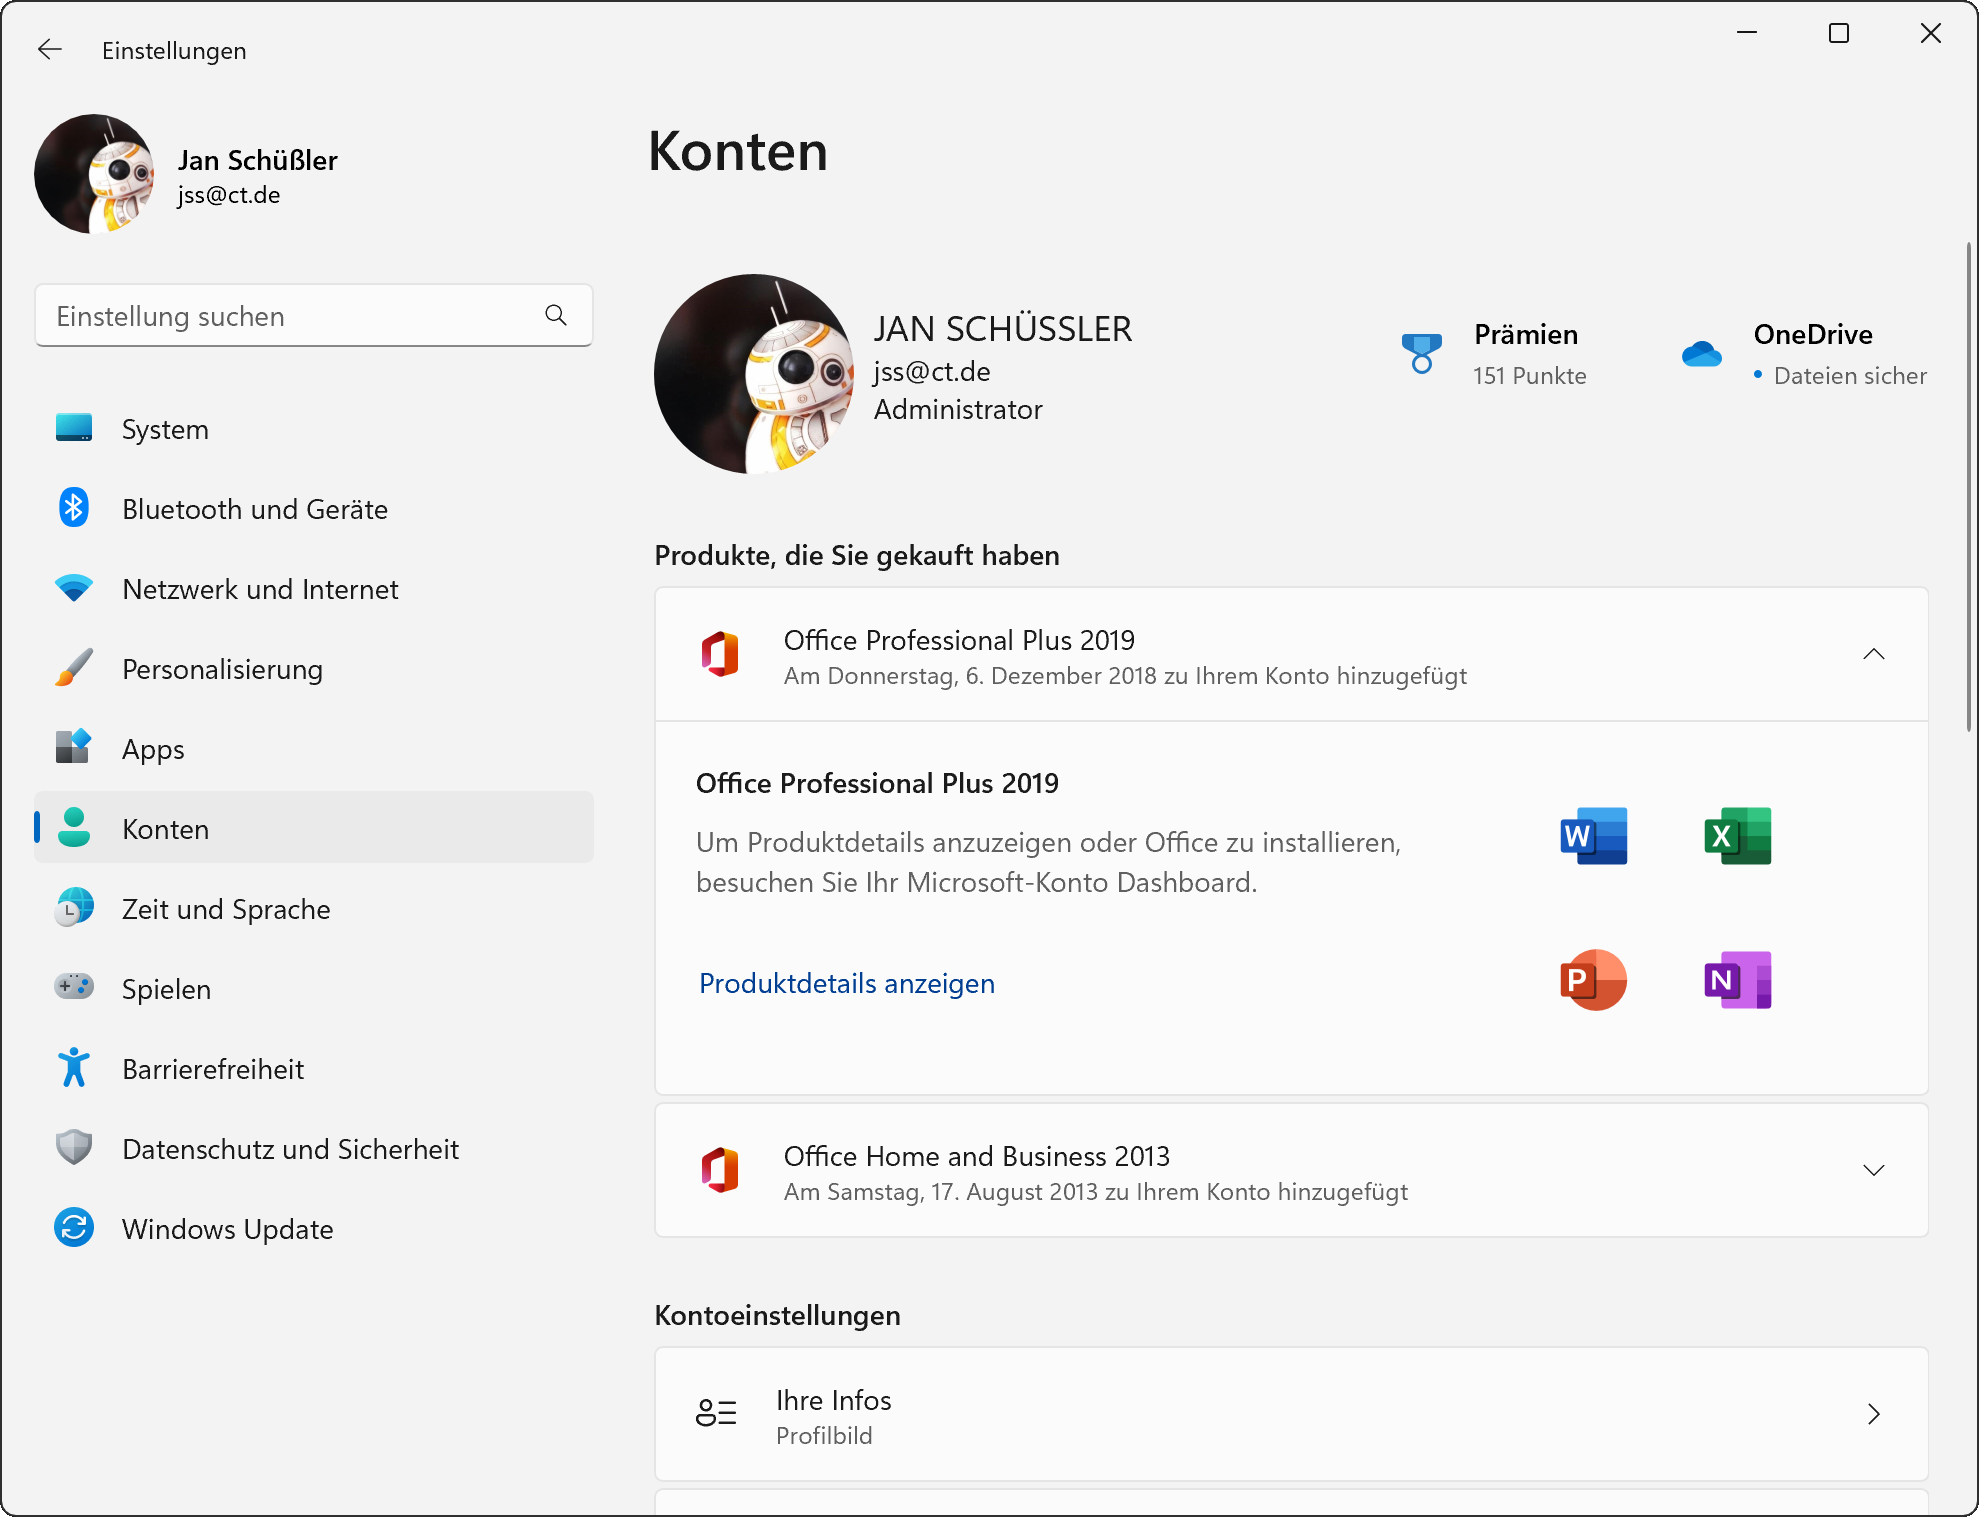The height and width of the screenshot is (1517, 1979).
Task: Click the large profile picture
Action: pos(753,374)
